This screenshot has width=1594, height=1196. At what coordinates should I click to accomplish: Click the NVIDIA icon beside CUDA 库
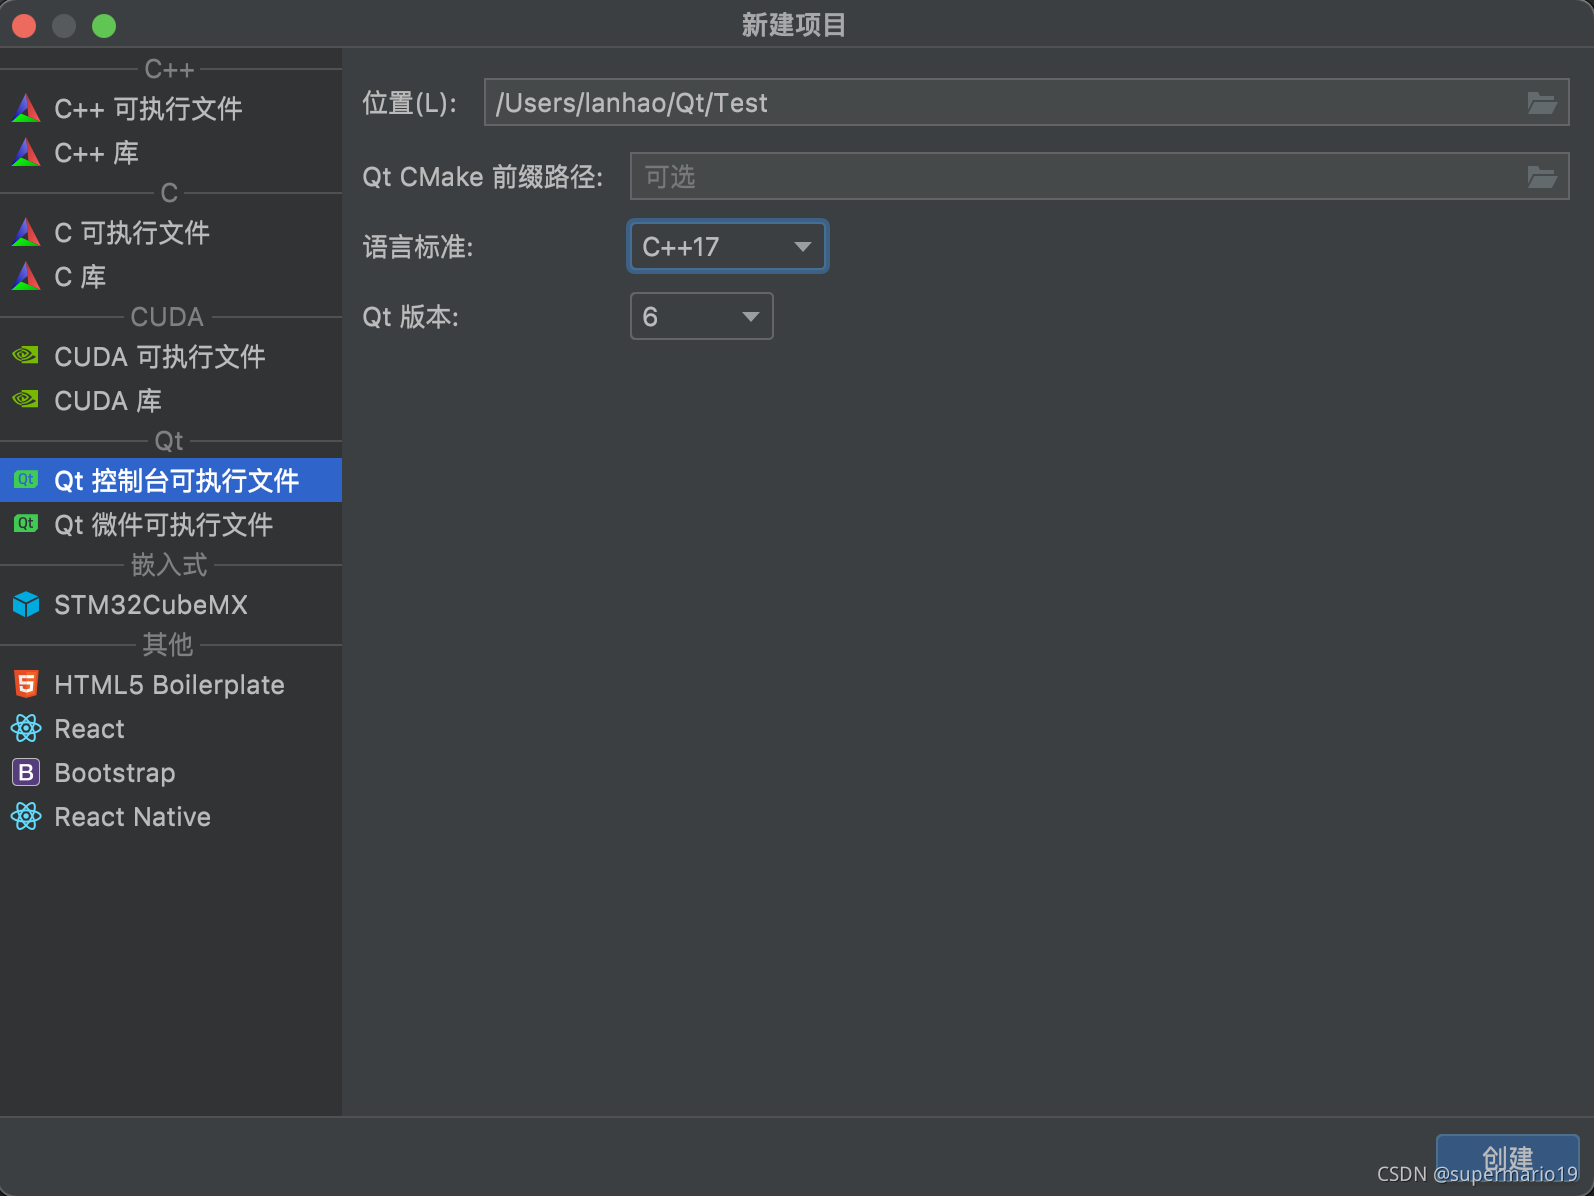click(26, 399)
